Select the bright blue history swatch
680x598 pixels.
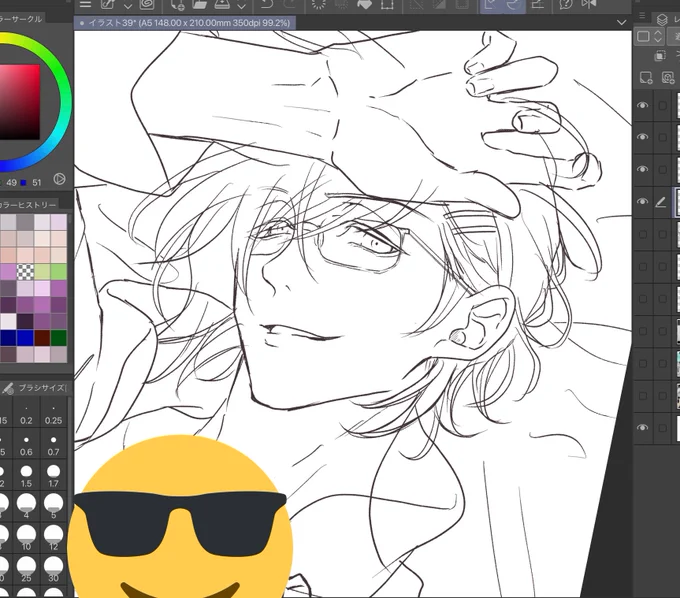click(25, 338)
